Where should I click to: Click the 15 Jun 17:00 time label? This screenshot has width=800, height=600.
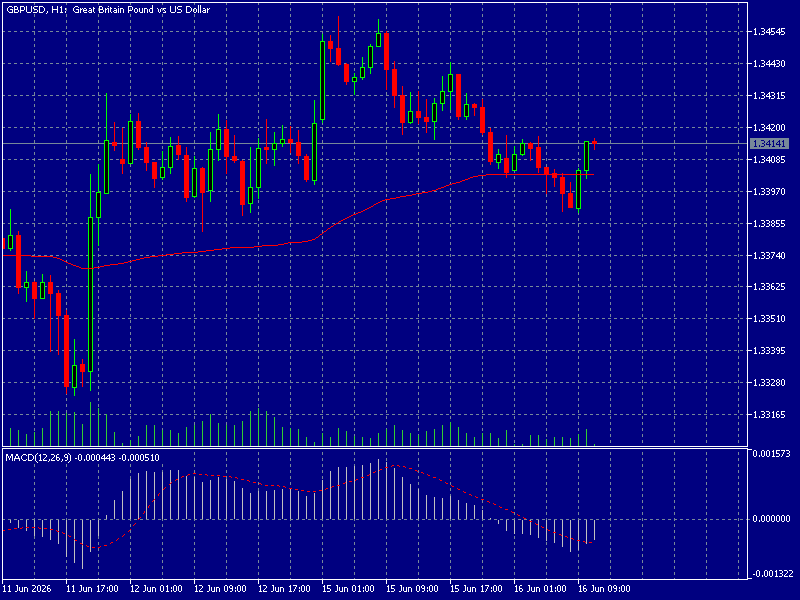point(476,589)
